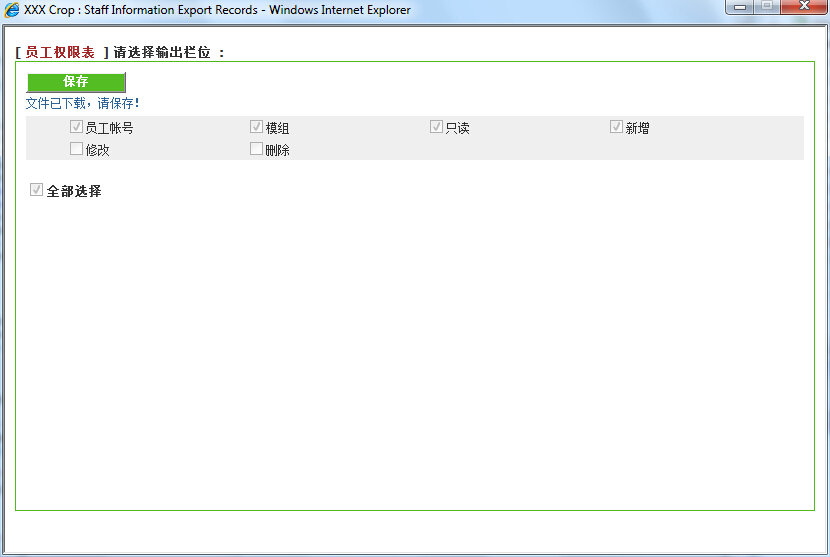Close the Staff Information Export Records window
Viewport: 830px width, 557px height.
[x=804, y=7]
